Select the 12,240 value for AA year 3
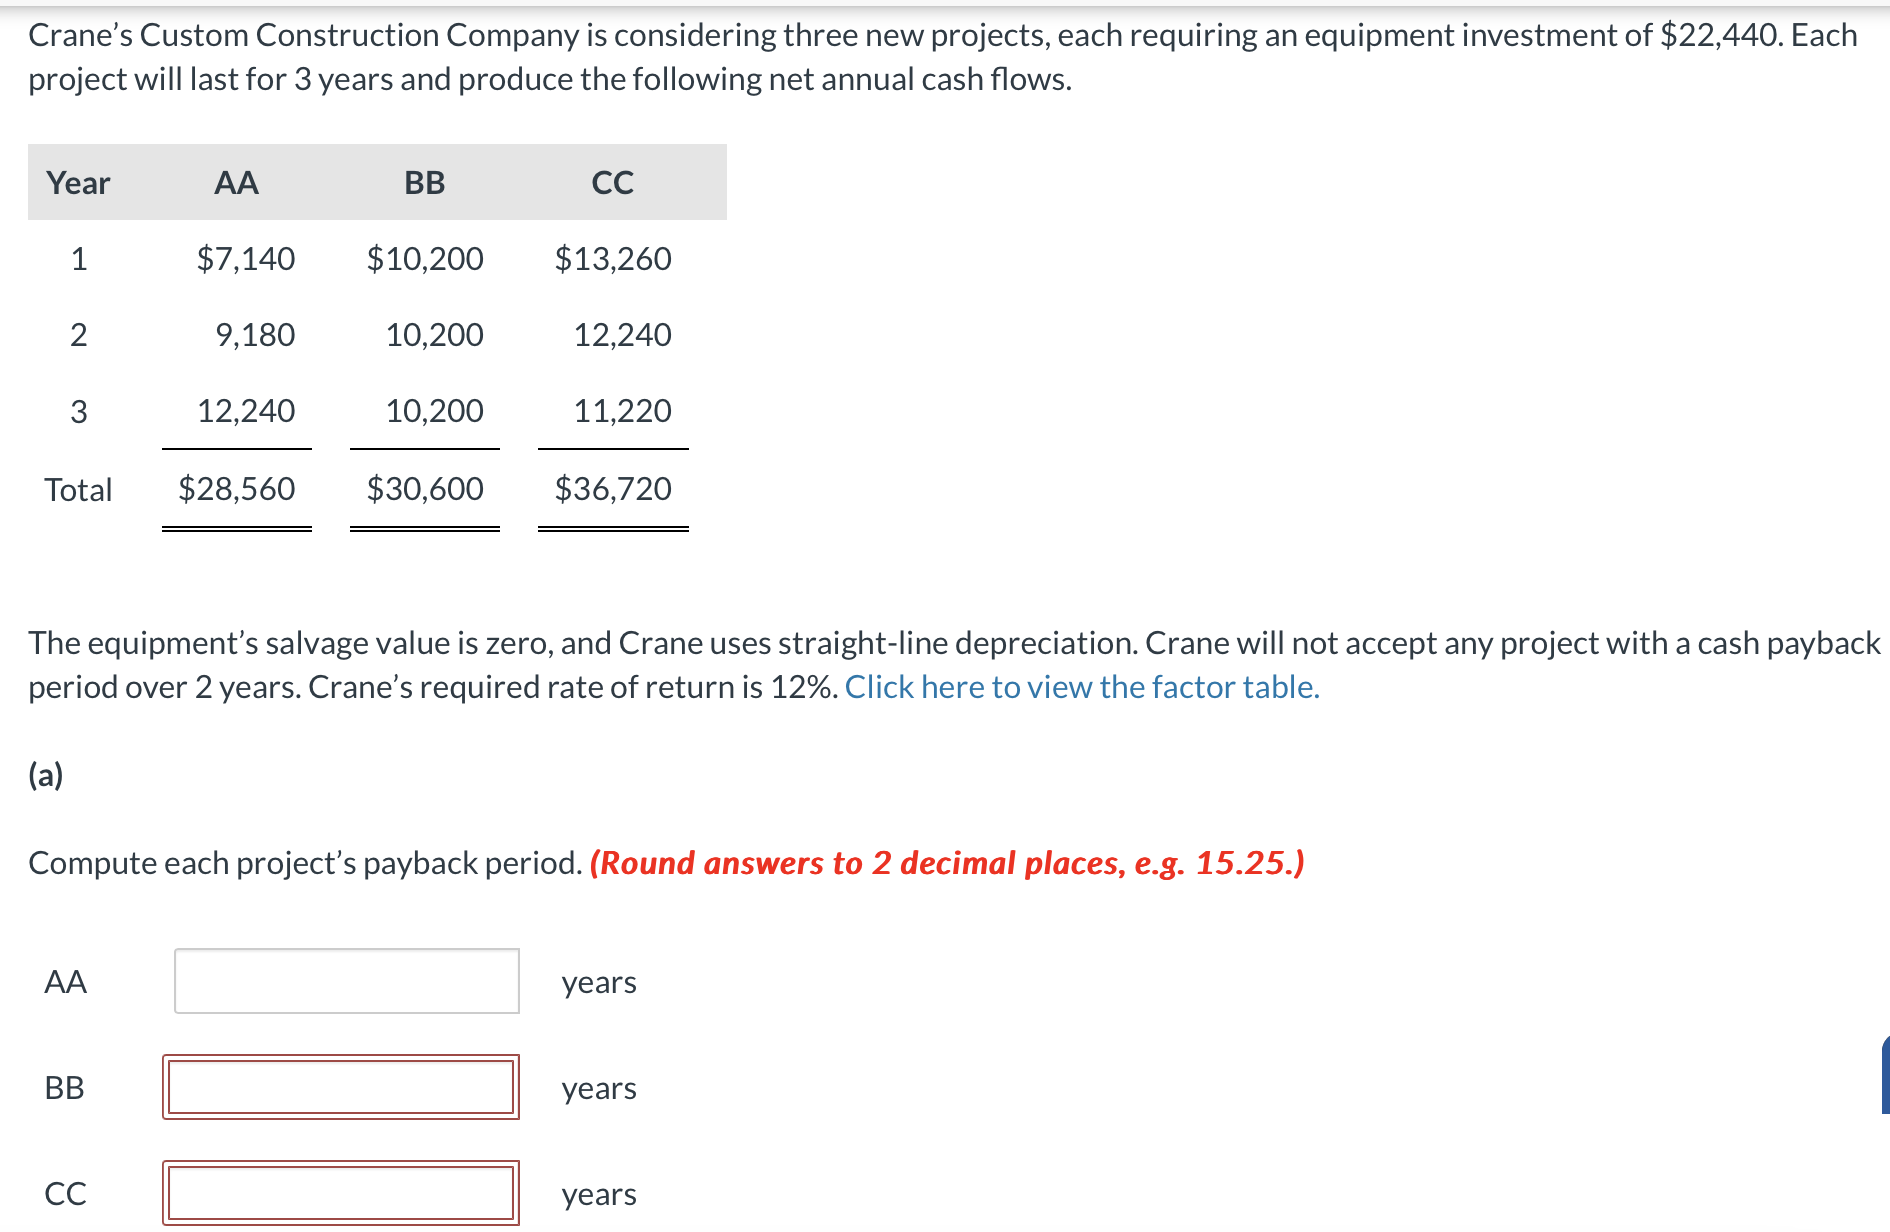 [246, 409]
